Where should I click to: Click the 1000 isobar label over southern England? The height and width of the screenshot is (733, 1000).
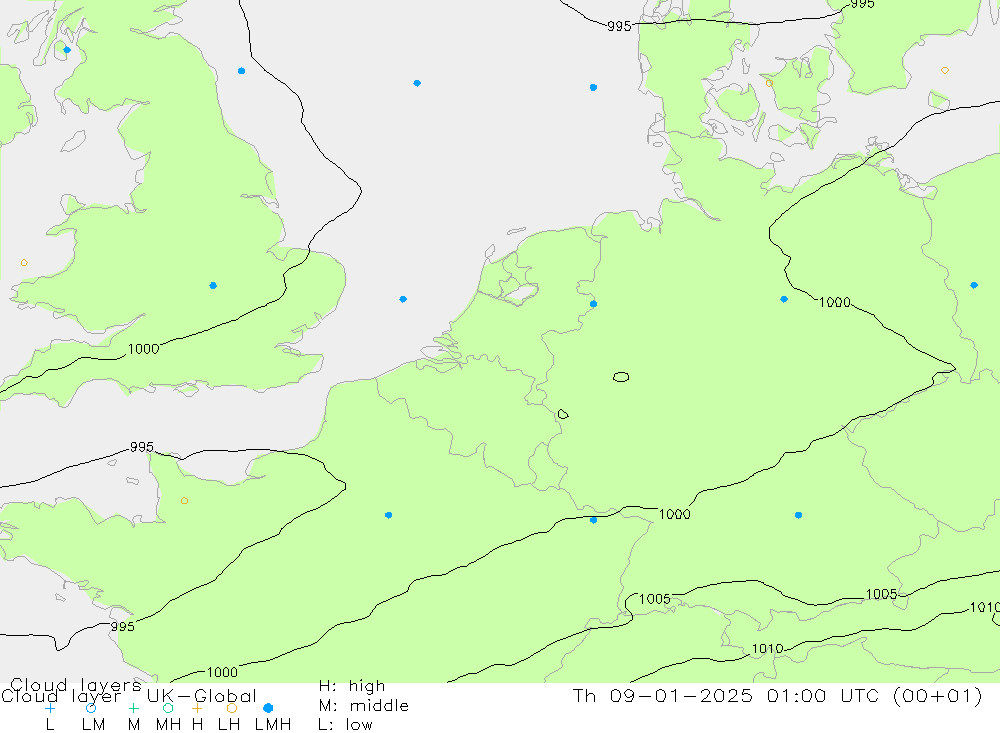pyautogui.click(x=143, y=349)
